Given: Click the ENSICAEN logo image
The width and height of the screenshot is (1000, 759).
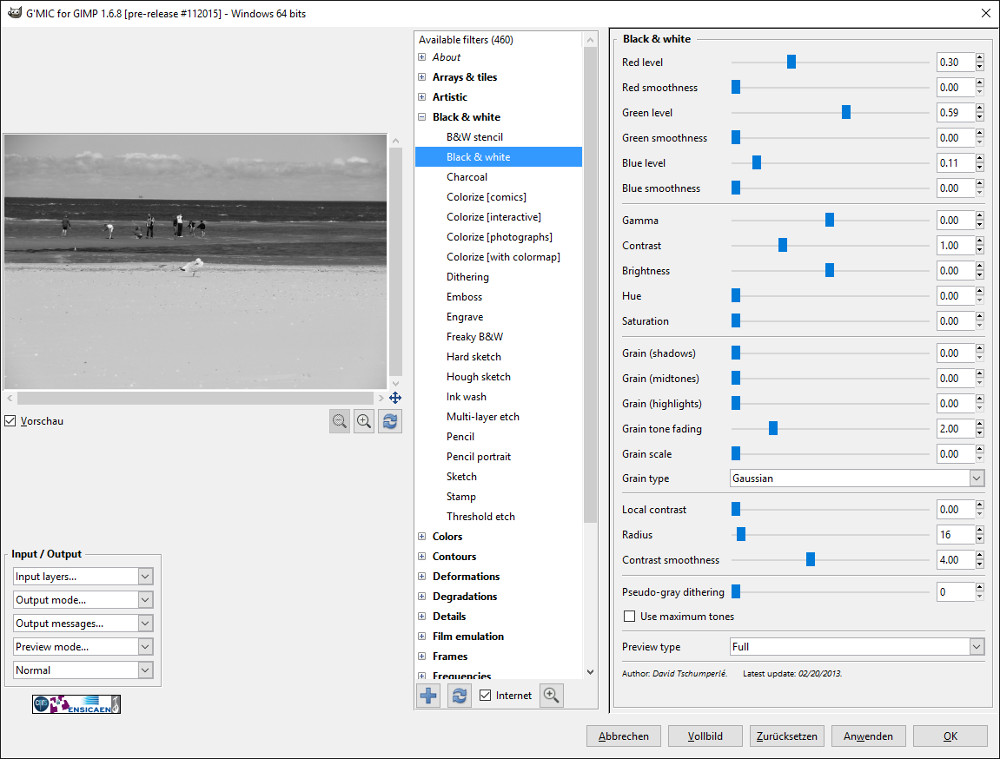Looking at the screenshot, I should [x=76, y=704].
